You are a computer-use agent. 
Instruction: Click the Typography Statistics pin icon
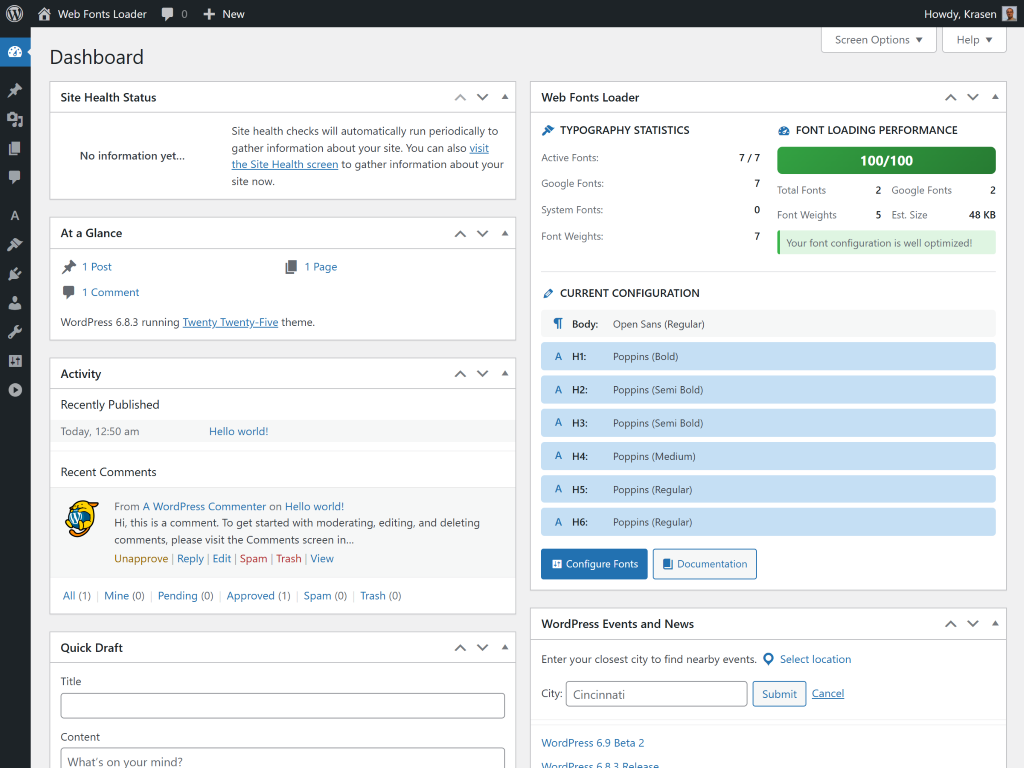point(548,130)
